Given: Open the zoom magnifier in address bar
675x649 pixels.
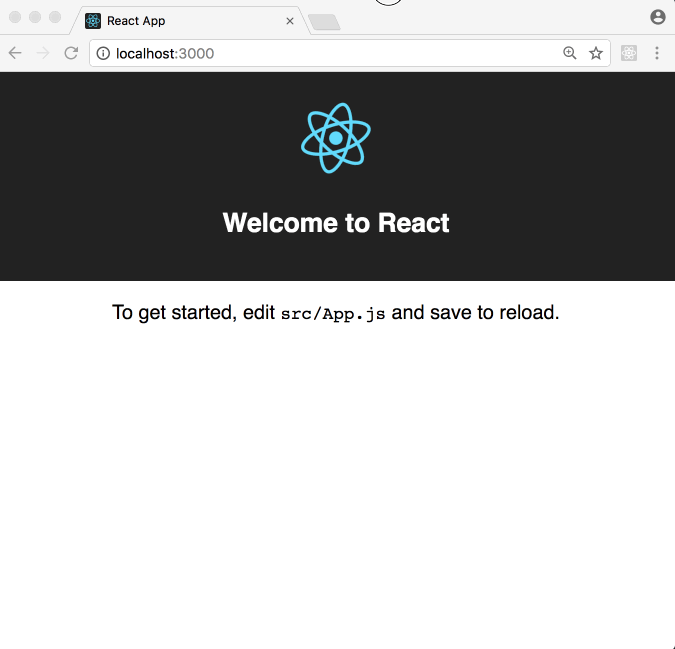Looking at the screenshot, I should [x=570, y=53].
